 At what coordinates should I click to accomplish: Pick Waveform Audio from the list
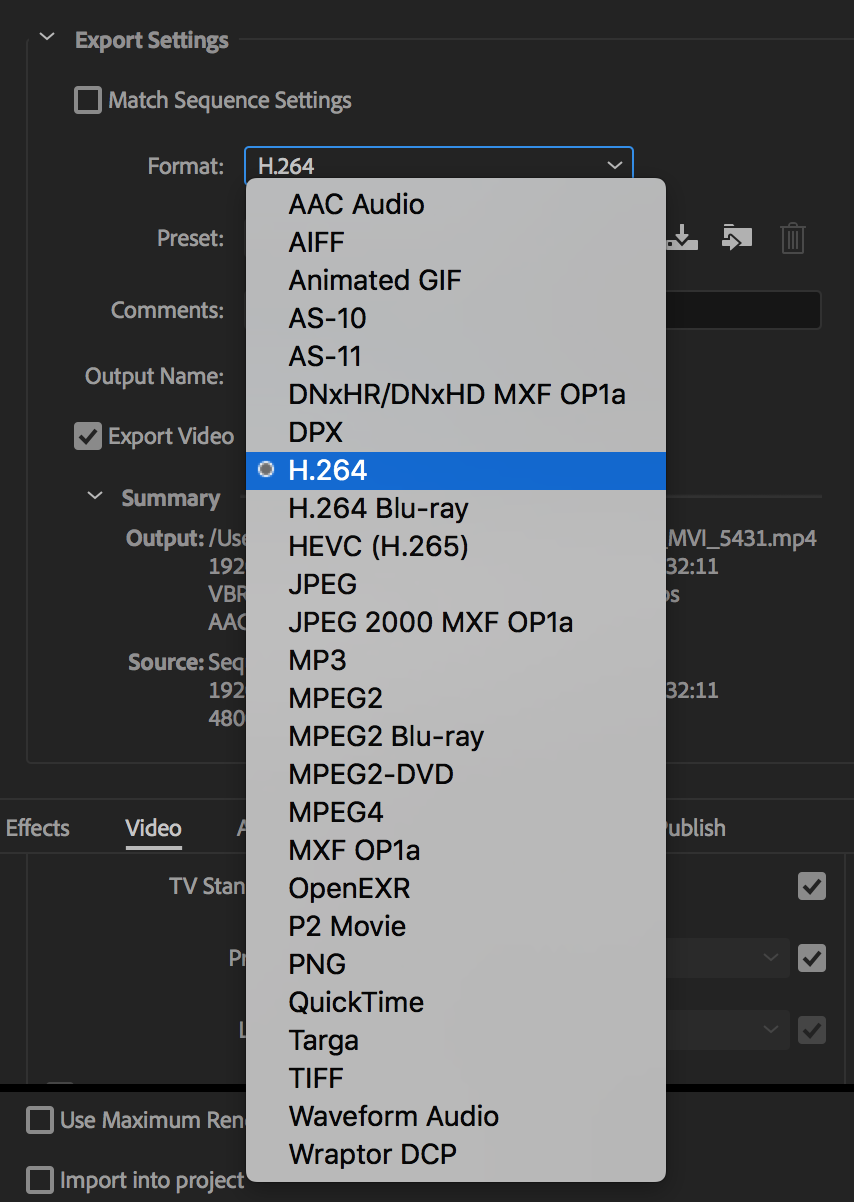[393, 1116]
